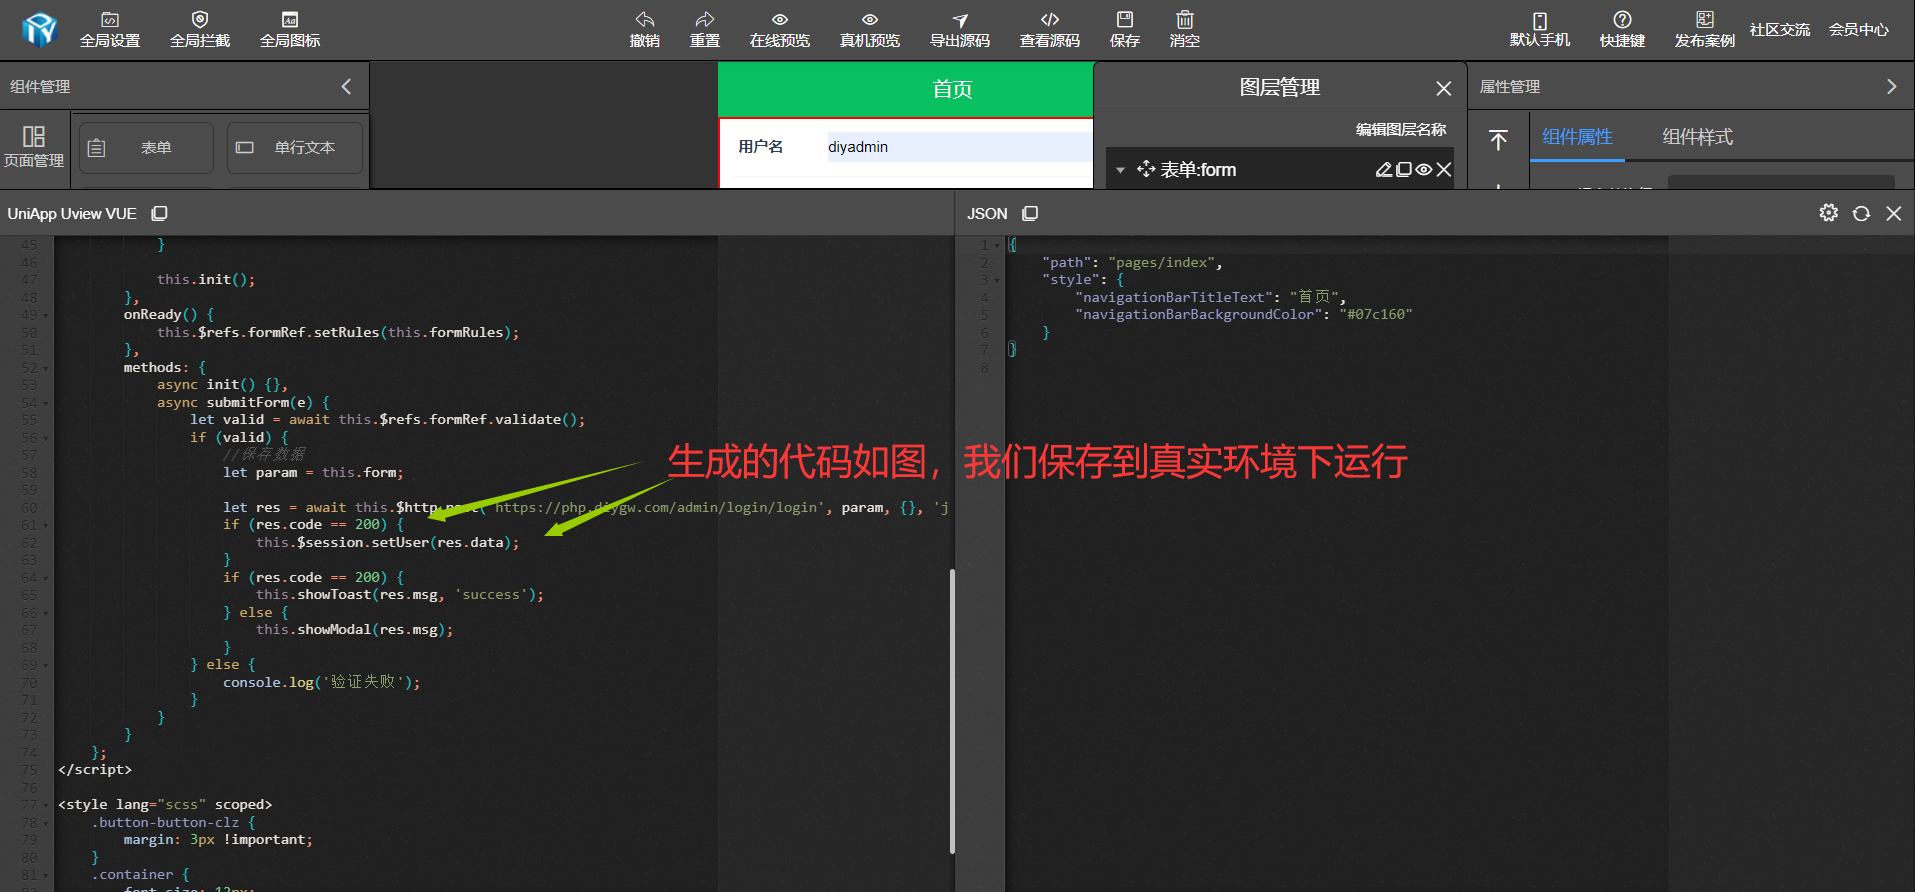Click this.$session.setUser(res.data) line
1915x892 pixels.
(387, 542)
